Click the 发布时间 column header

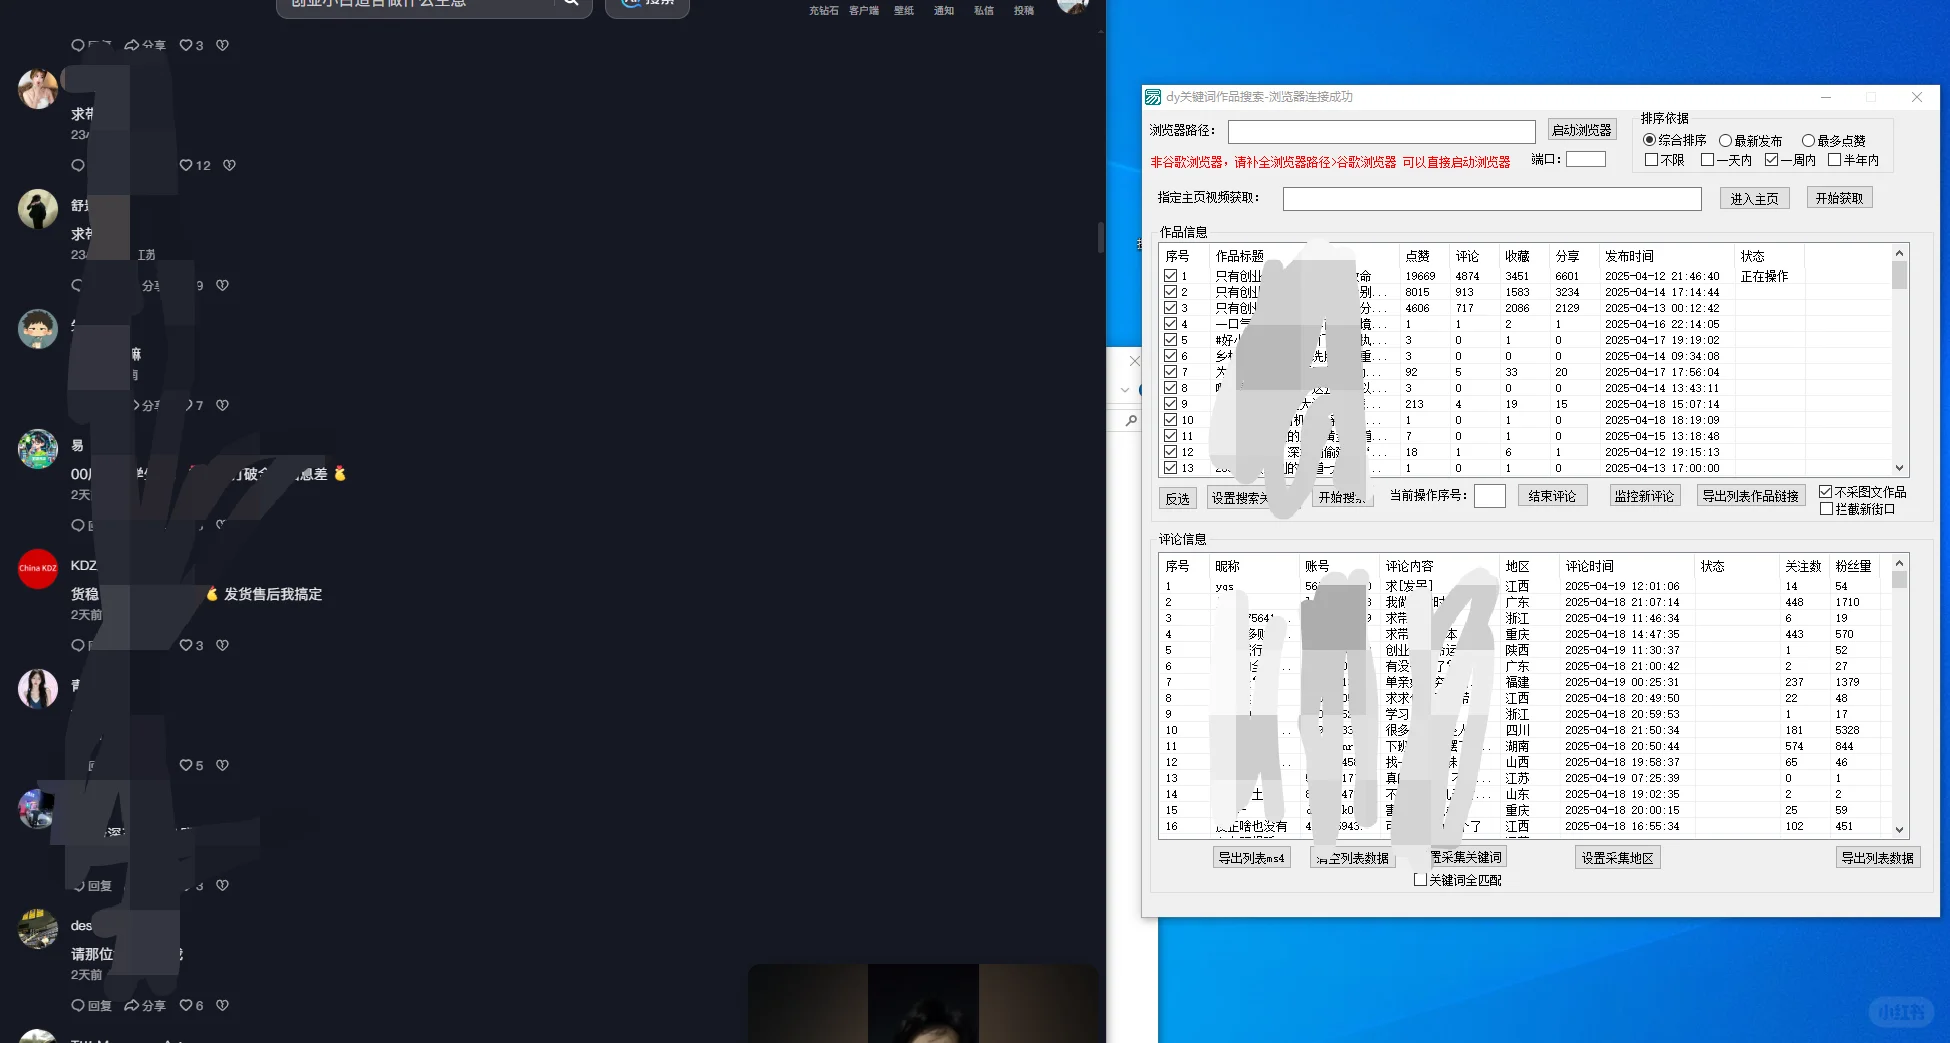(x=1666, y=256)
